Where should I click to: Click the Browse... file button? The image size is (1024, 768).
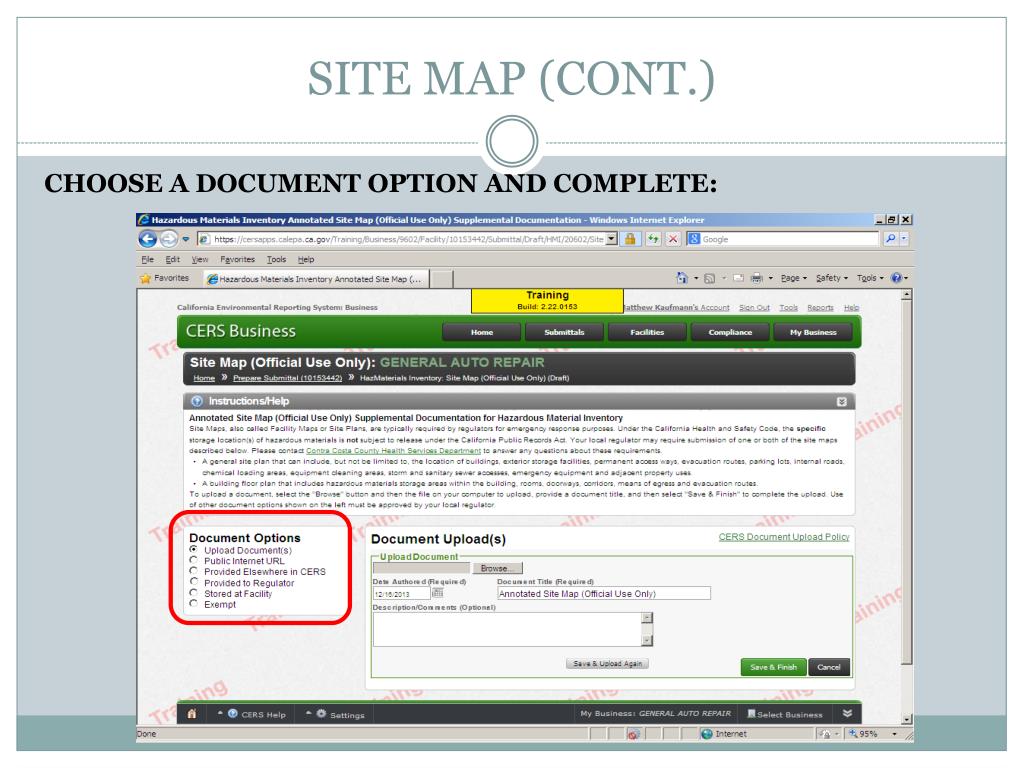(497, 568)
